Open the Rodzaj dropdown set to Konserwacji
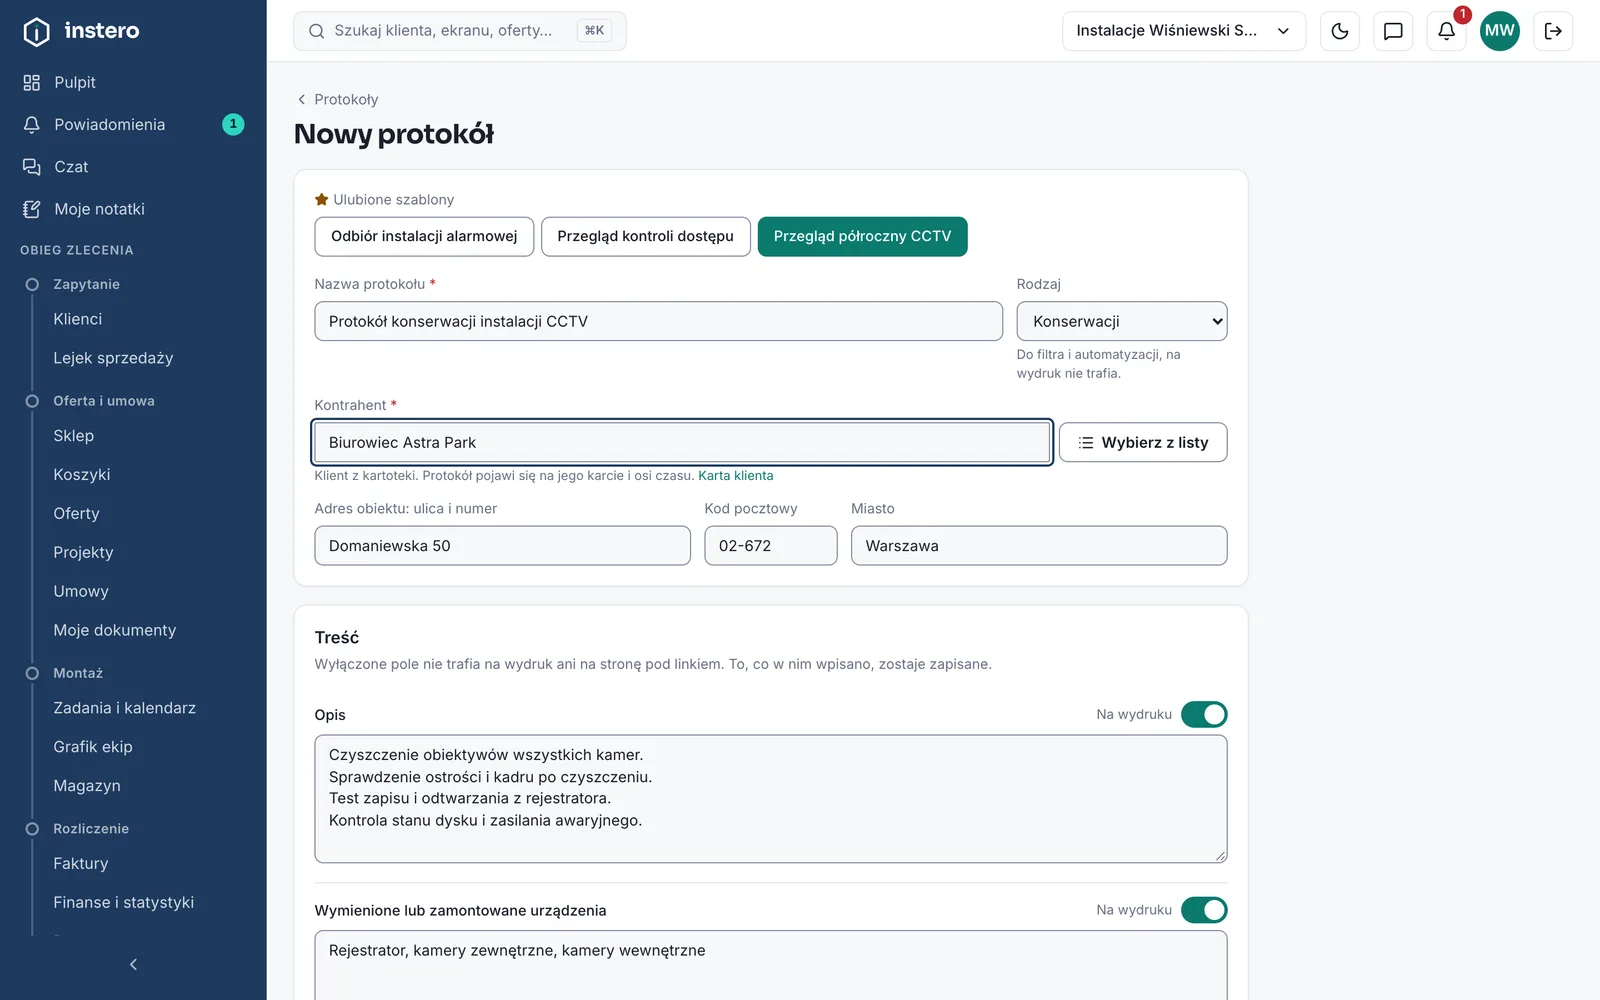 coord(1122,321)
